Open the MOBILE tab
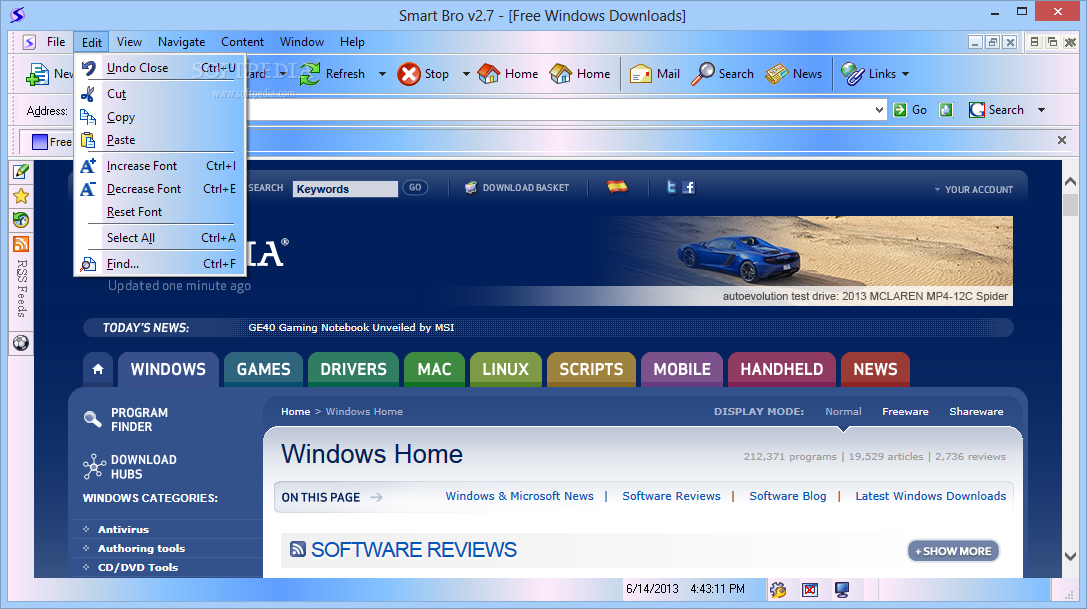1087x609 pixels. tap(682, 369)
